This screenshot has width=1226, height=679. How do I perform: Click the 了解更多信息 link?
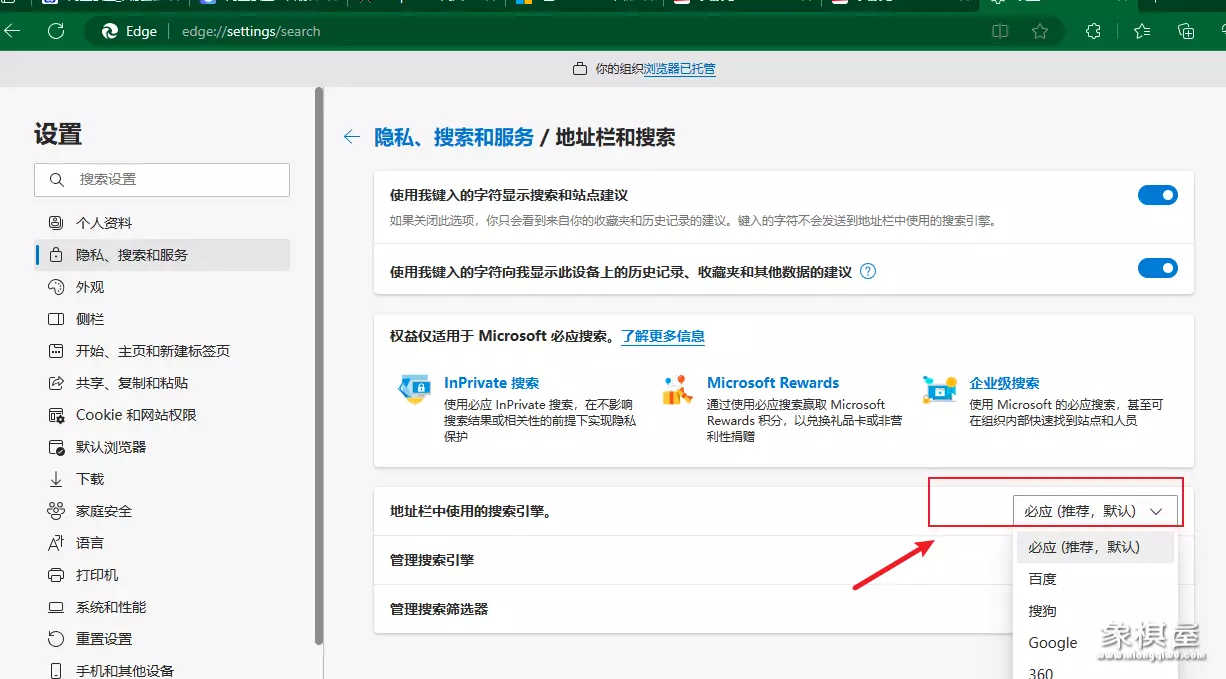pyautogui.click(x=662, y=336)
